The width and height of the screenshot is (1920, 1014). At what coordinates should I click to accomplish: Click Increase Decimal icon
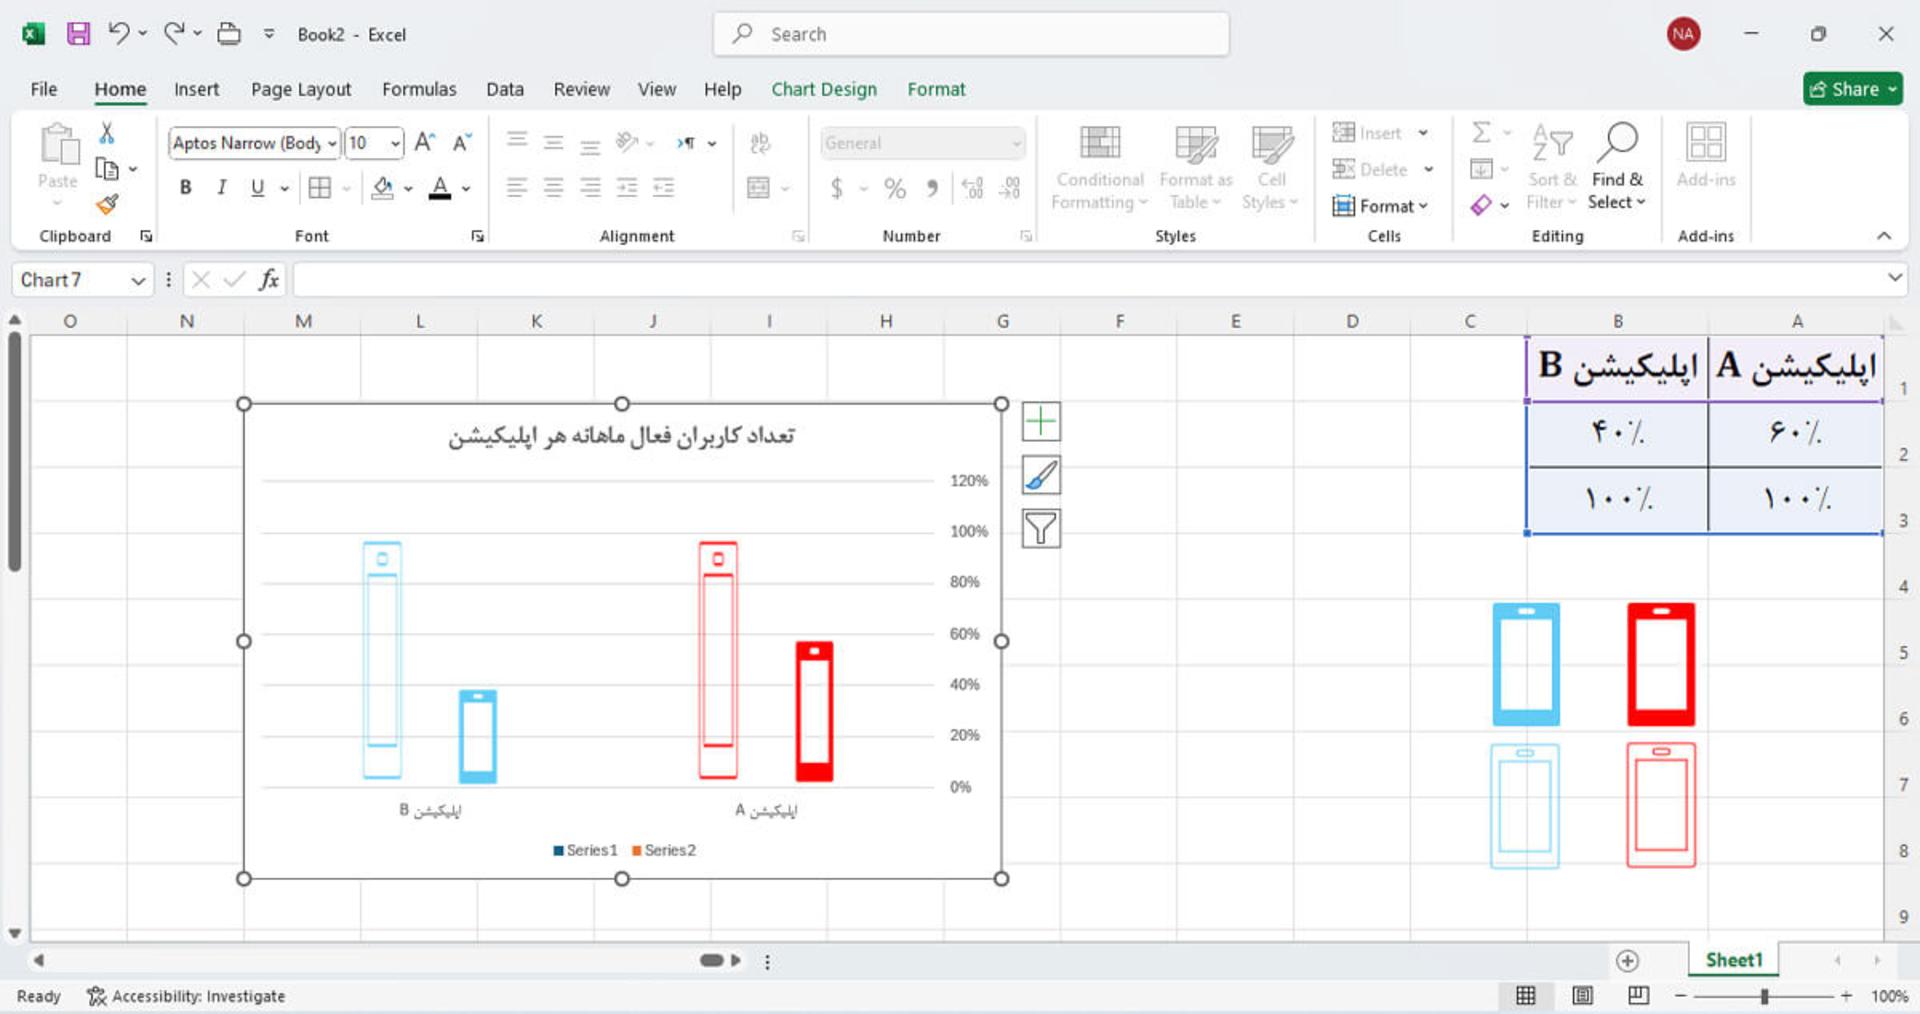(972, 188)
